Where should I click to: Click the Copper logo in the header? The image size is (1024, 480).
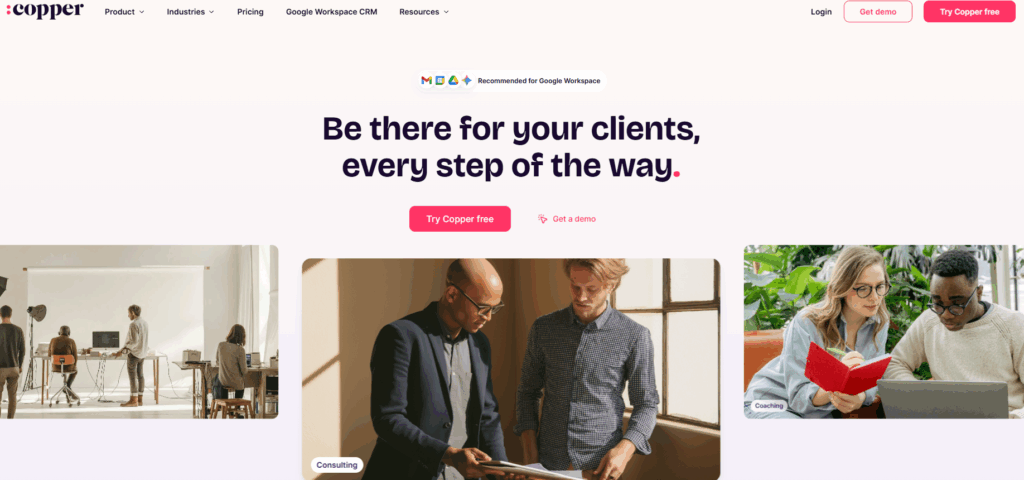45,10
